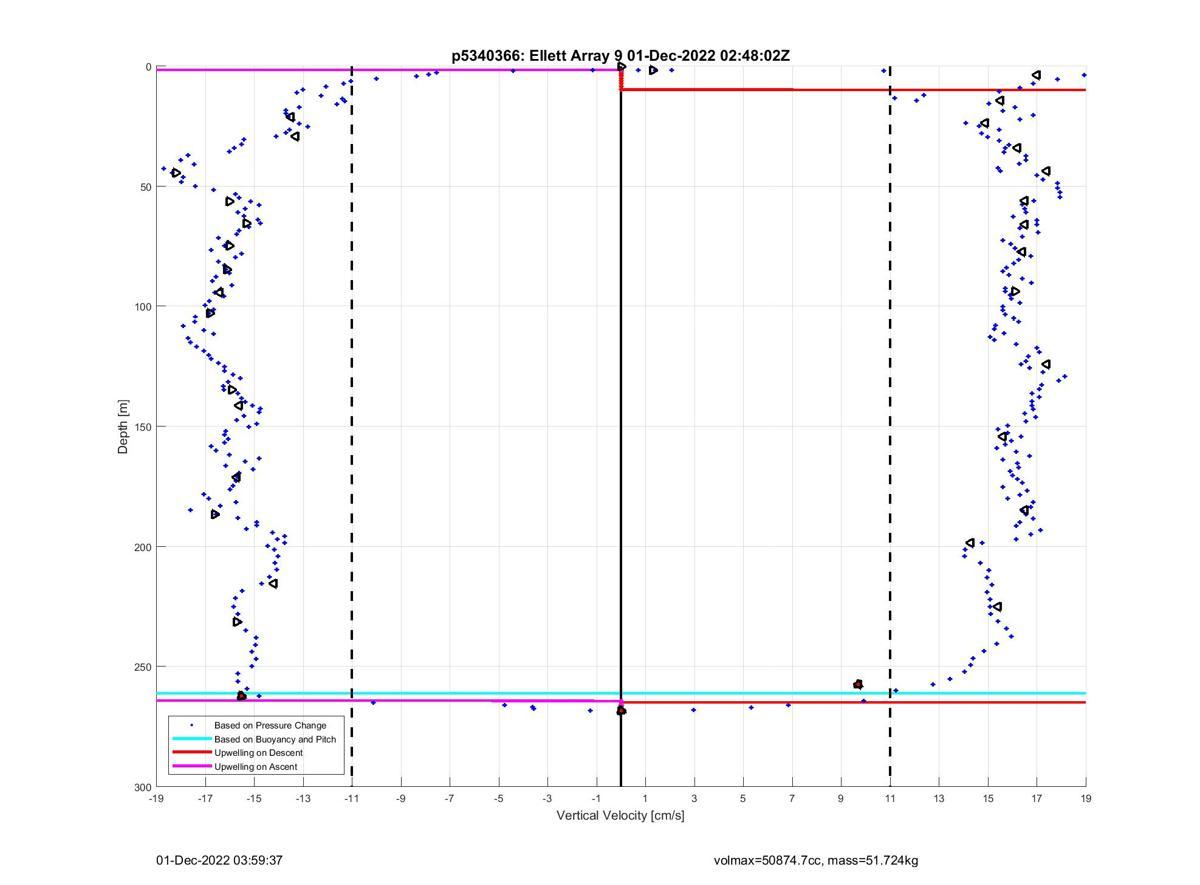Click legend entry "Based on Buoyancy and Pitch"
The height and width of the screenshot is (885, 1200).
tap(275, 739)
